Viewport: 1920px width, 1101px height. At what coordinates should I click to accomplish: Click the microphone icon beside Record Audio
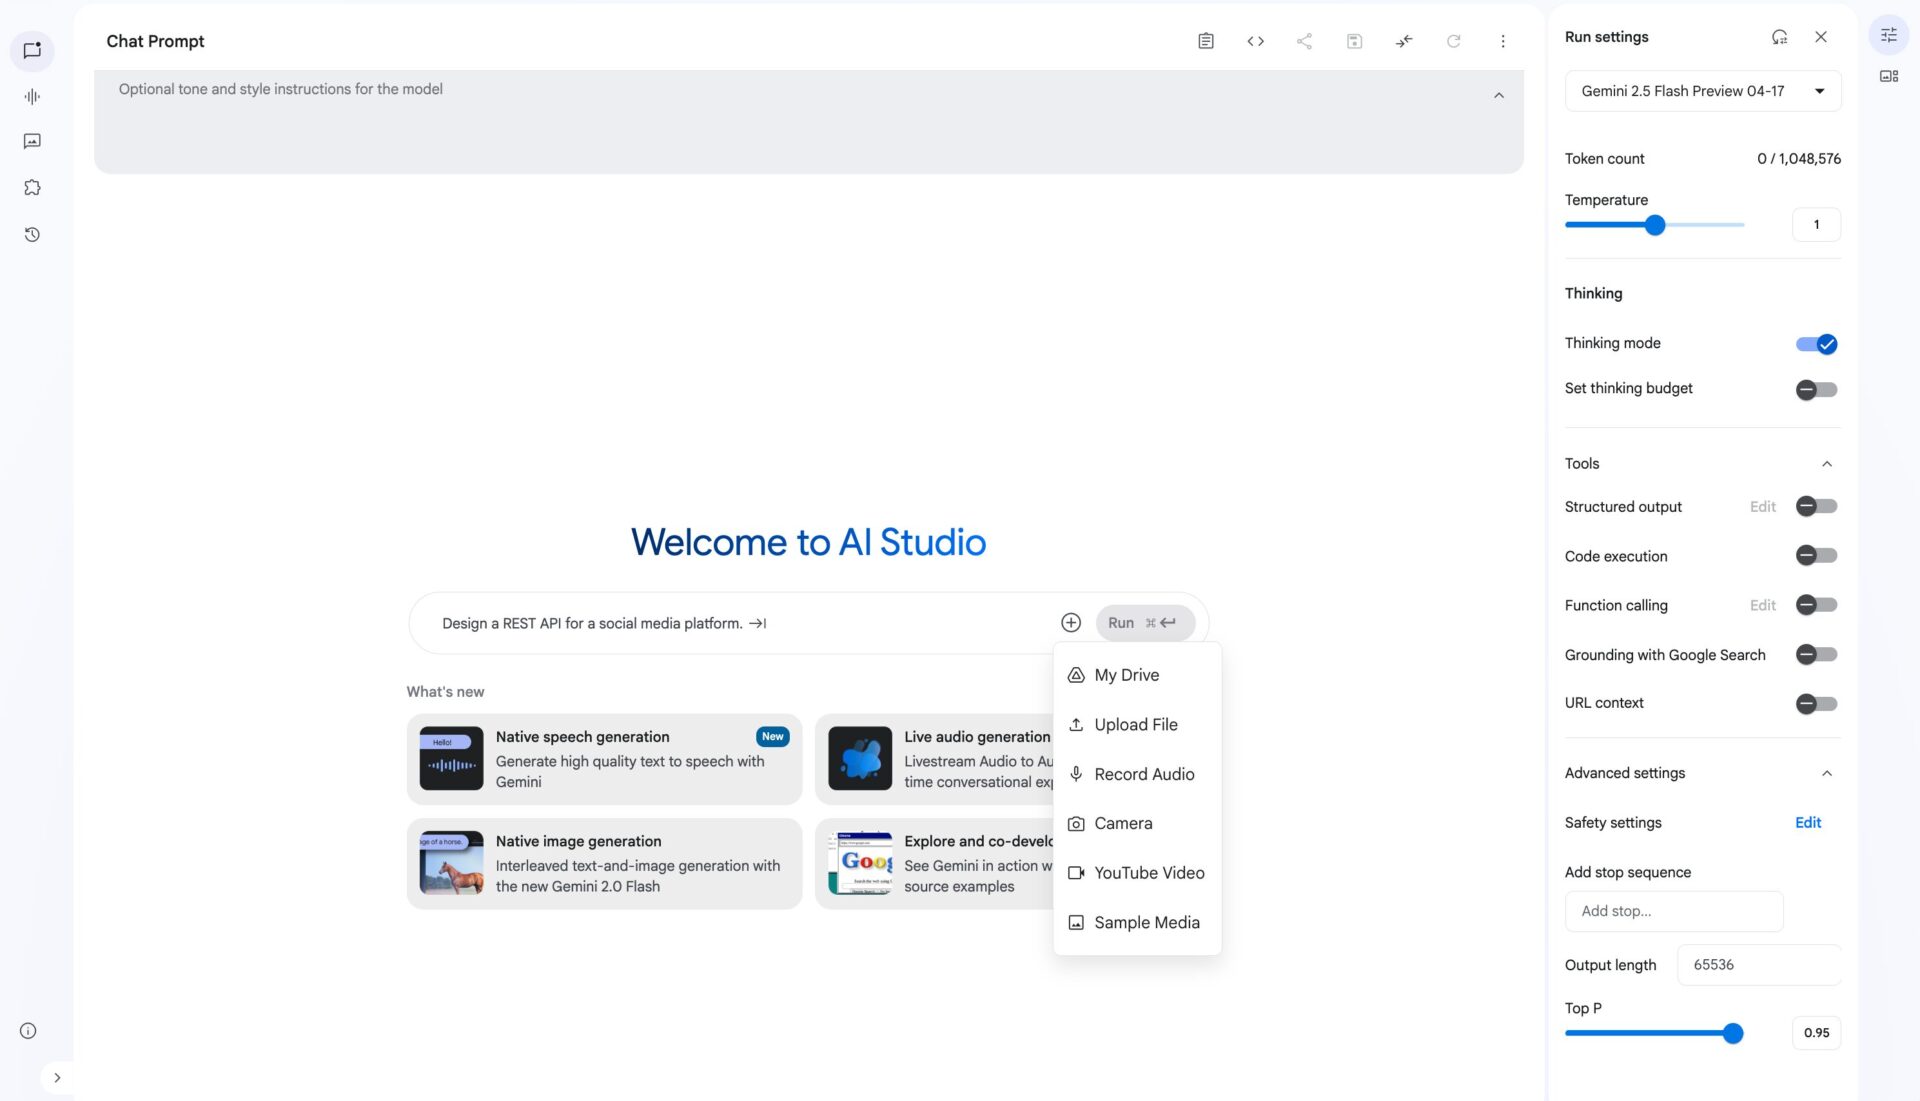(x=1076, y=774)
